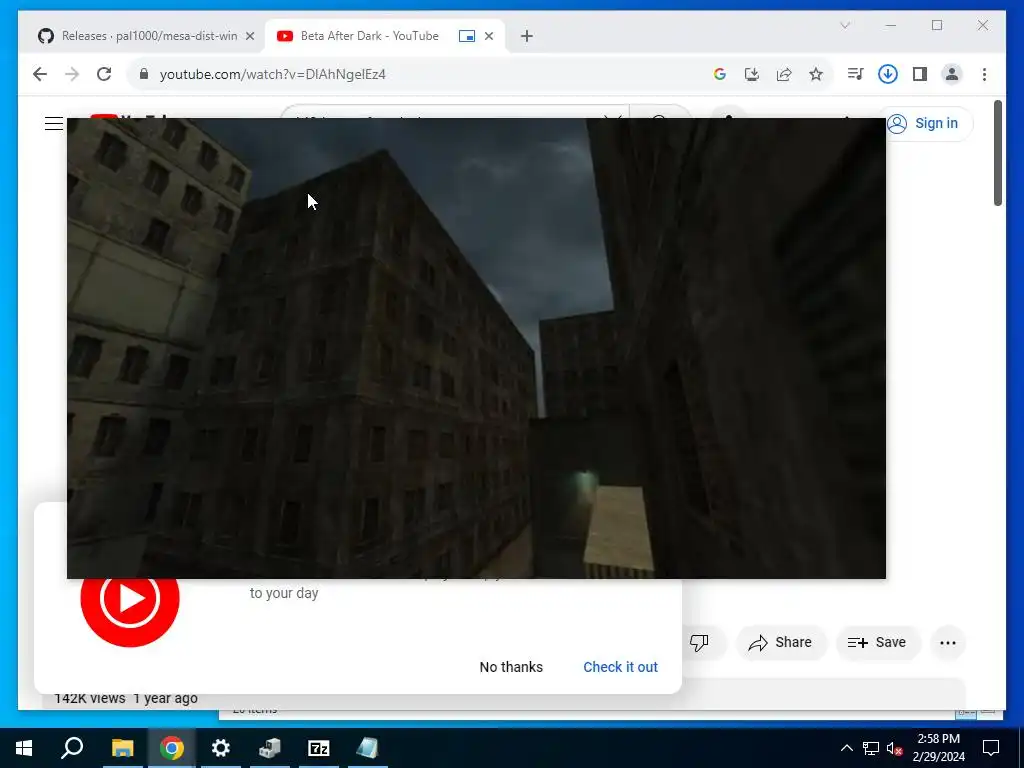This screenshot has width=1024, height=768.
Task: Open the Chrome three-dot menu
Action: pos(984,74)
